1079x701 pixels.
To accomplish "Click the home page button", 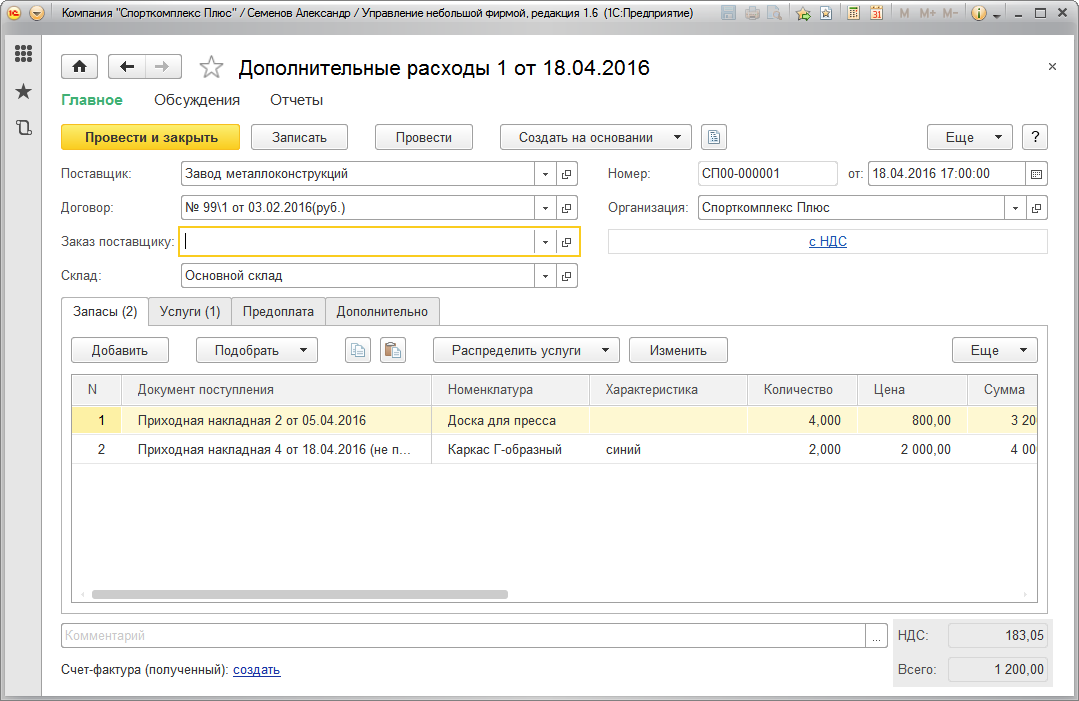I will (79, 67).
